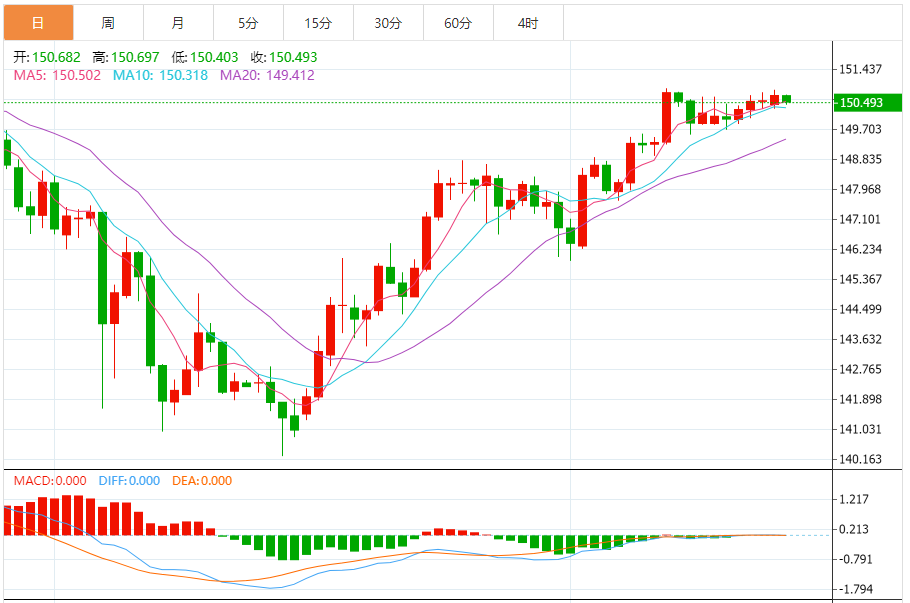The height and width of the screenshot is (603, 910).
Task: Click the -0.791 MACD axis label
Action: pyautogui.click(x=854, y=559)
